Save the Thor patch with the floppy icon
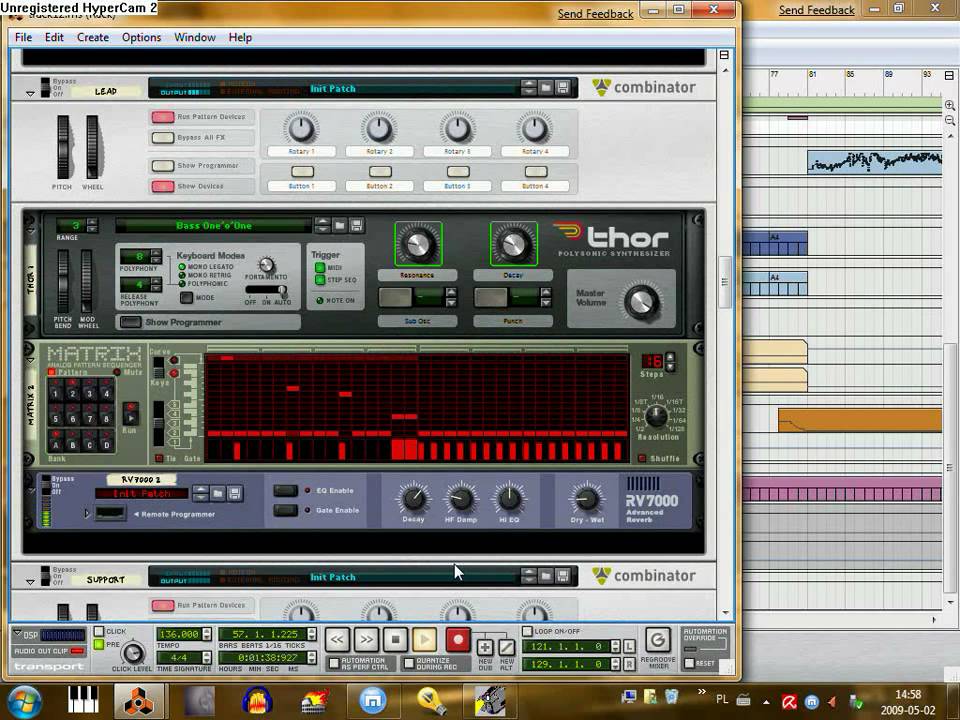 click(356, 226)
